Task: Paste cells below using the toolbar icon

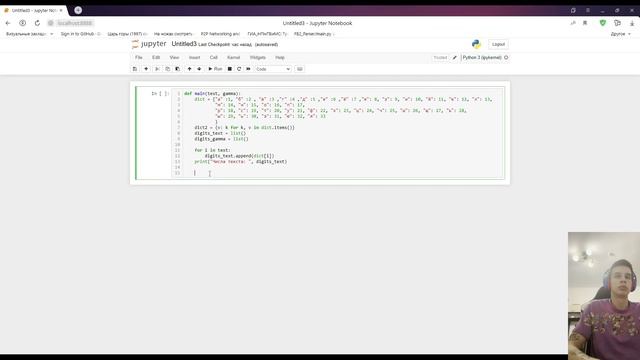Action: 178,69
